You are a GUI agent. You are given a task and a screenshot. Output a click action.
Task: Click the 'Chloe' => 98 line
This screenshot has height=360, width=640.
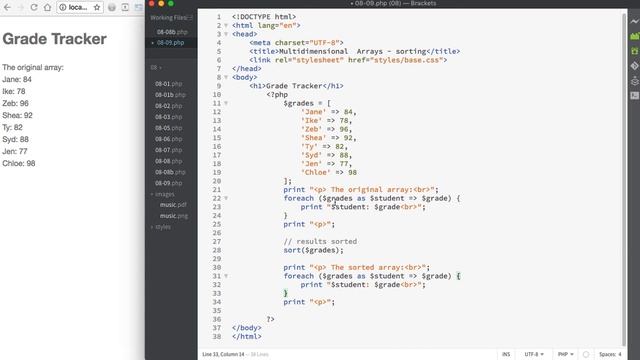(x=329, y=172)
